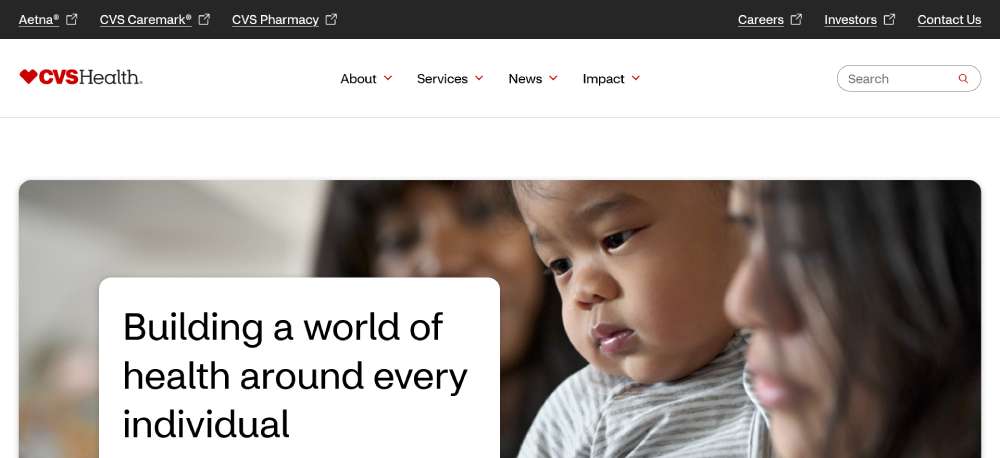Image resolution: width=1000 pixels, height=458 pixels.
Task: Visit the Aetna link in top bar
Action: (39, 20)
